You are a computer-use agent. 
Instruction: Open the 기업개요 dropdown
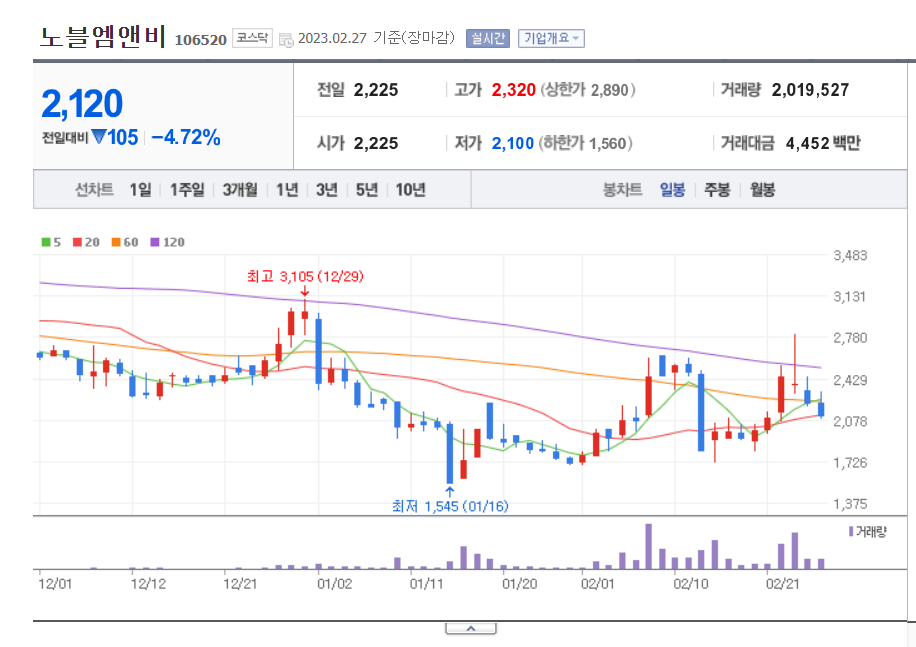pos(551,39)
